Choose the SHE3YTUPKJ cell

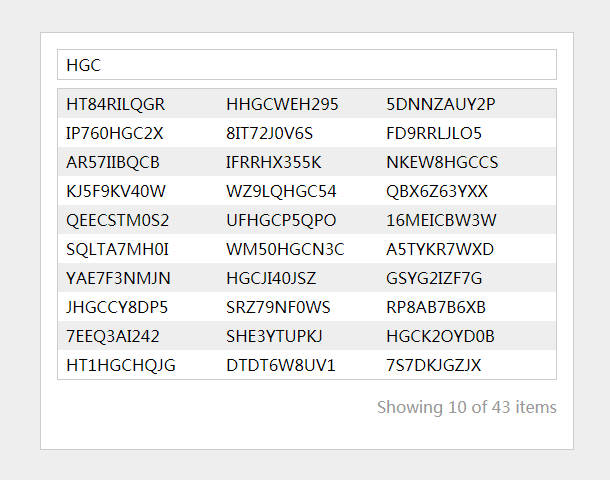(x=274, y=336)
